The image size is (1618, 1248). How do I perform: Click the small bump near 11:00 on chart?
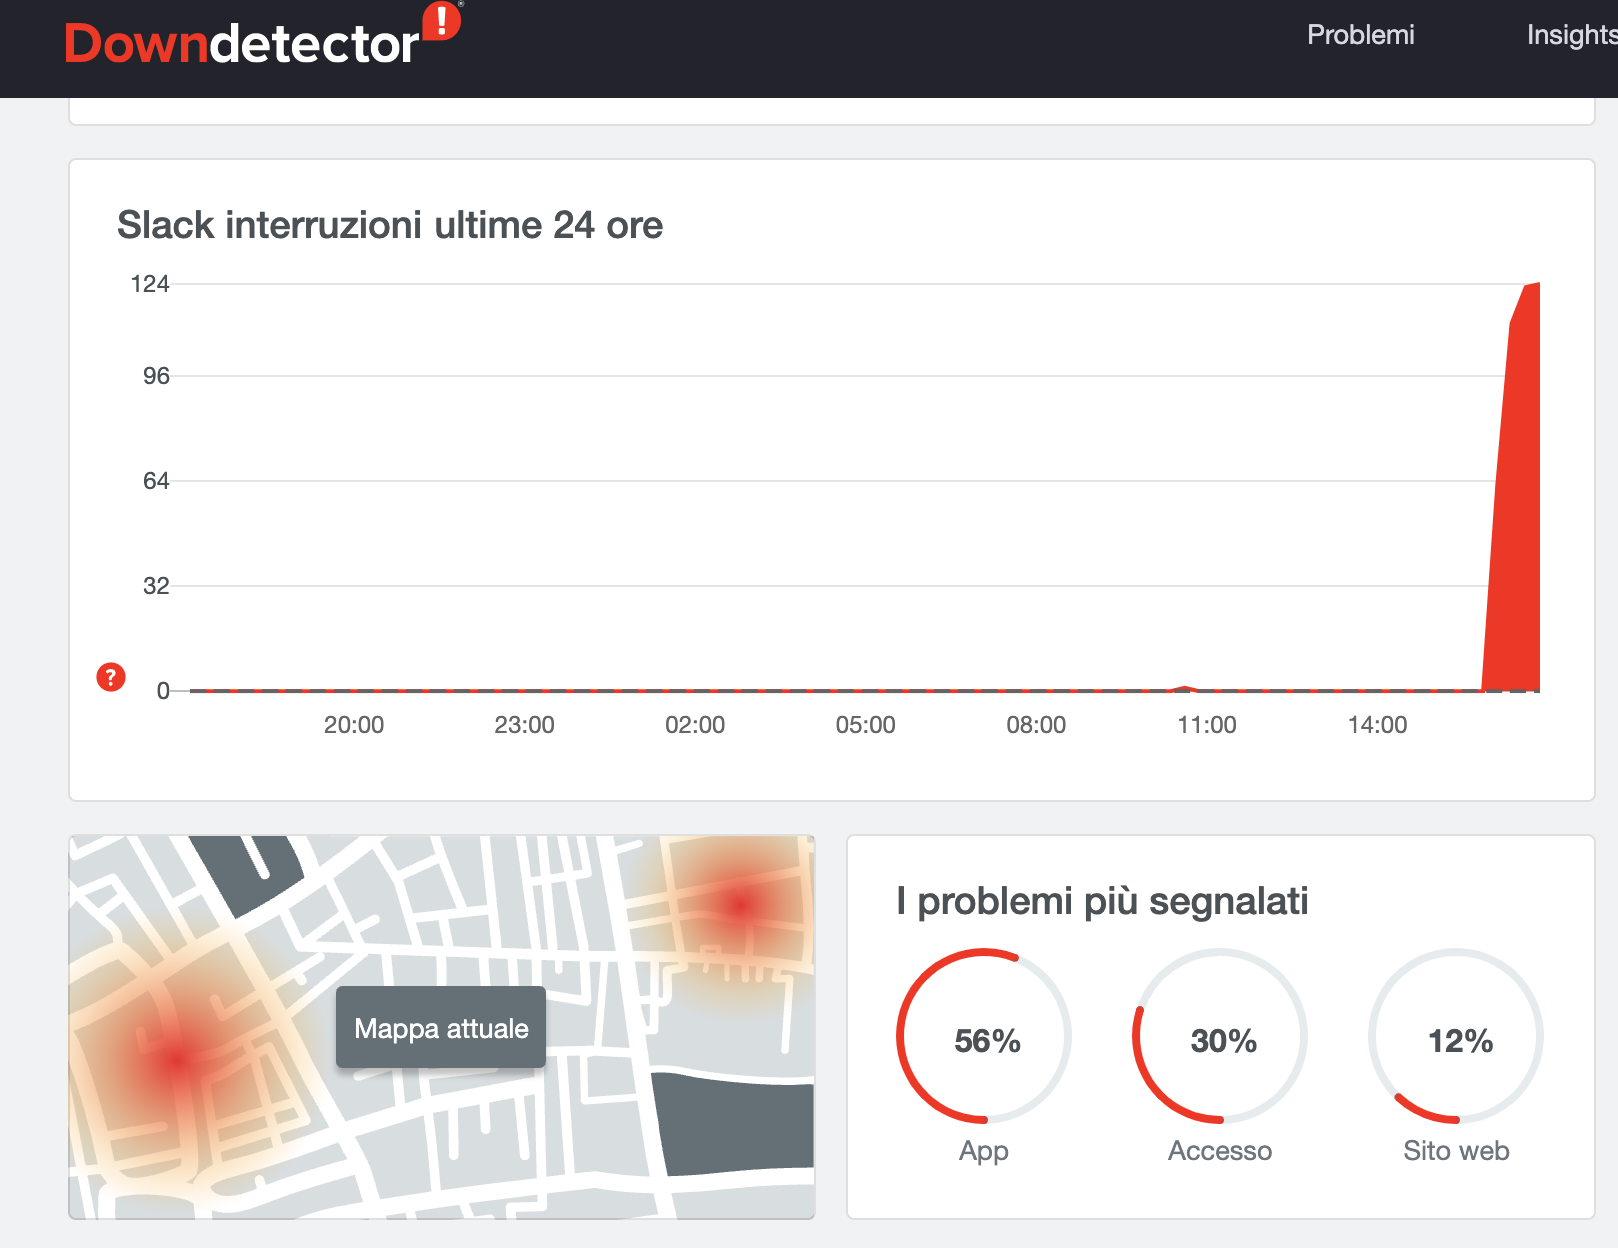(x=1185, y=688)
